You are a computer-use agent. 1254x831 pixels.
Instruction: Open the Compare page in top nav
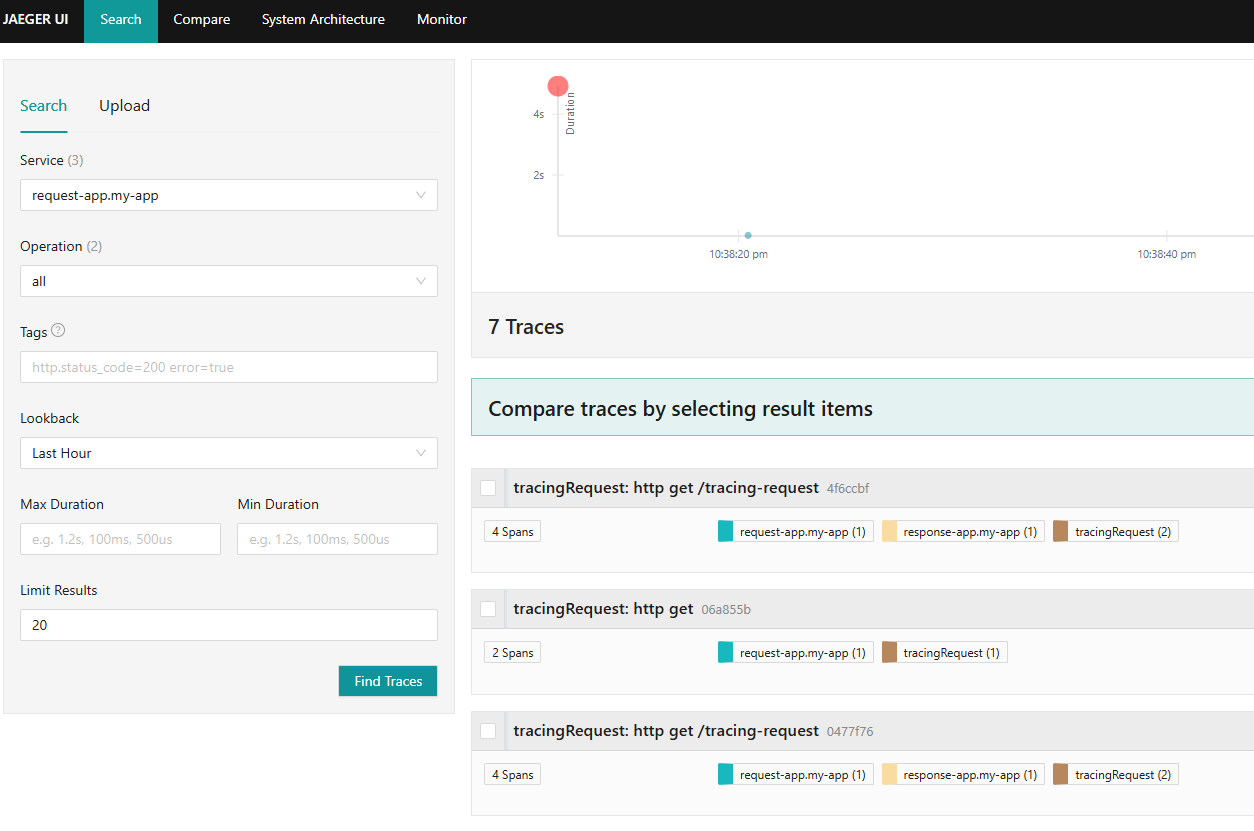(x=202, y=20)
